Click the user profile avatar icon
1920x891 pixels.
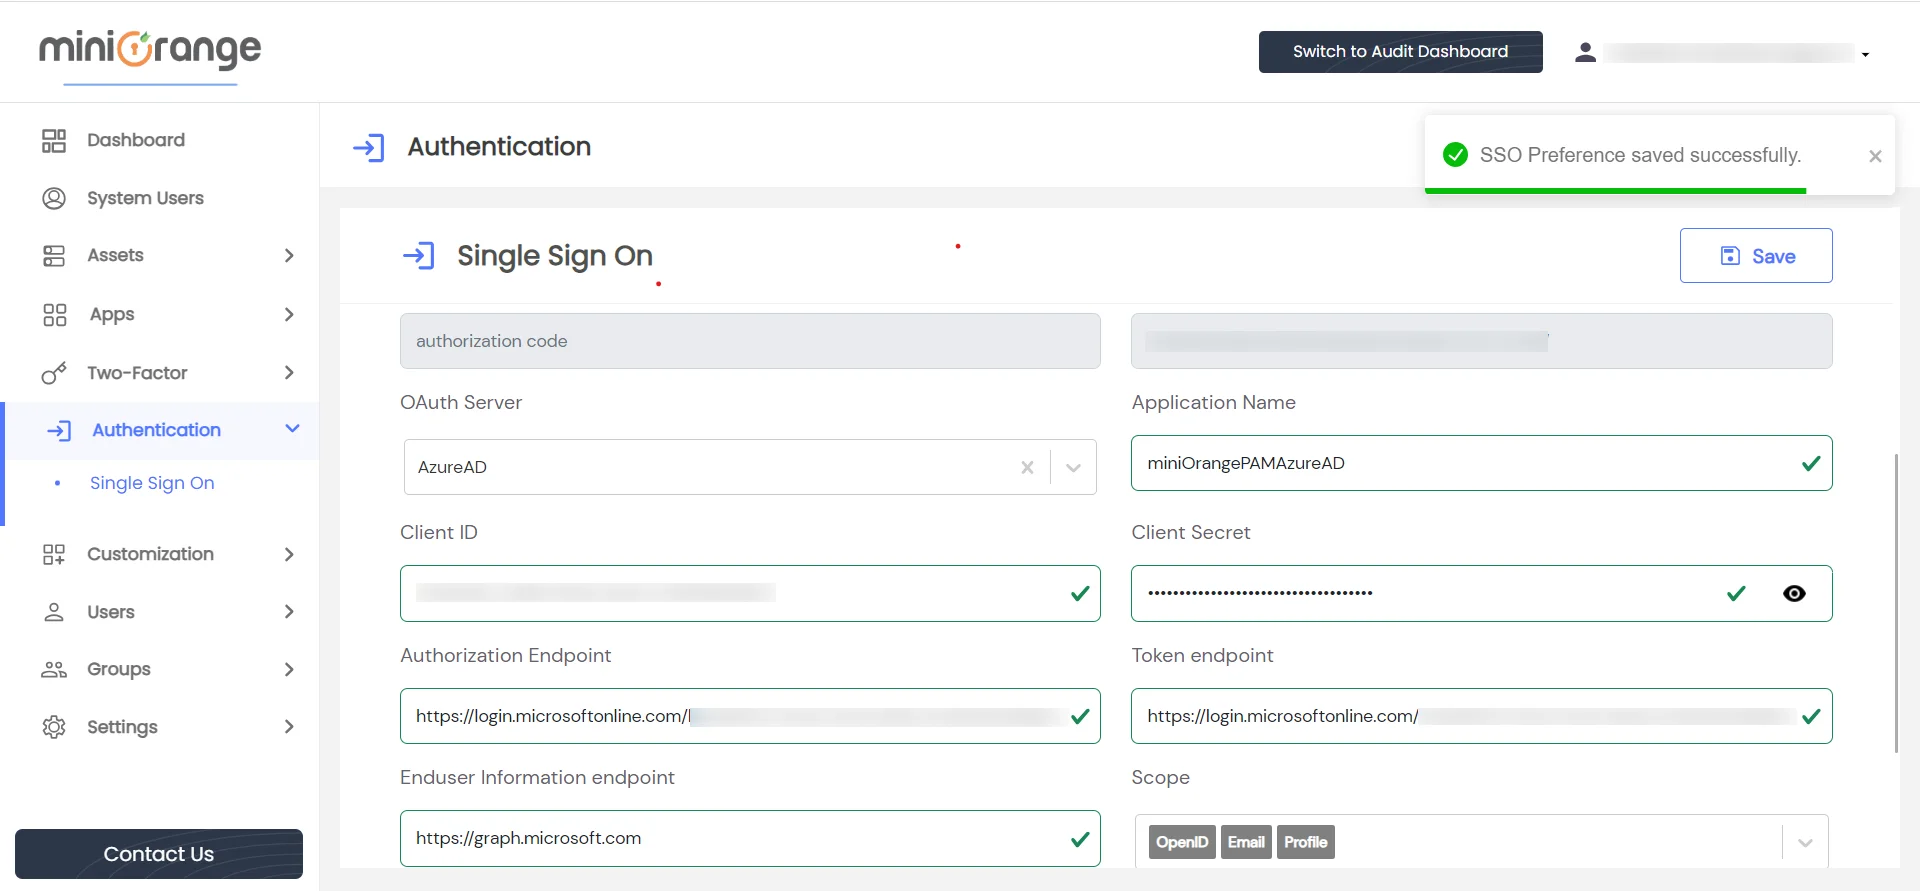(x=1585, y=52)
